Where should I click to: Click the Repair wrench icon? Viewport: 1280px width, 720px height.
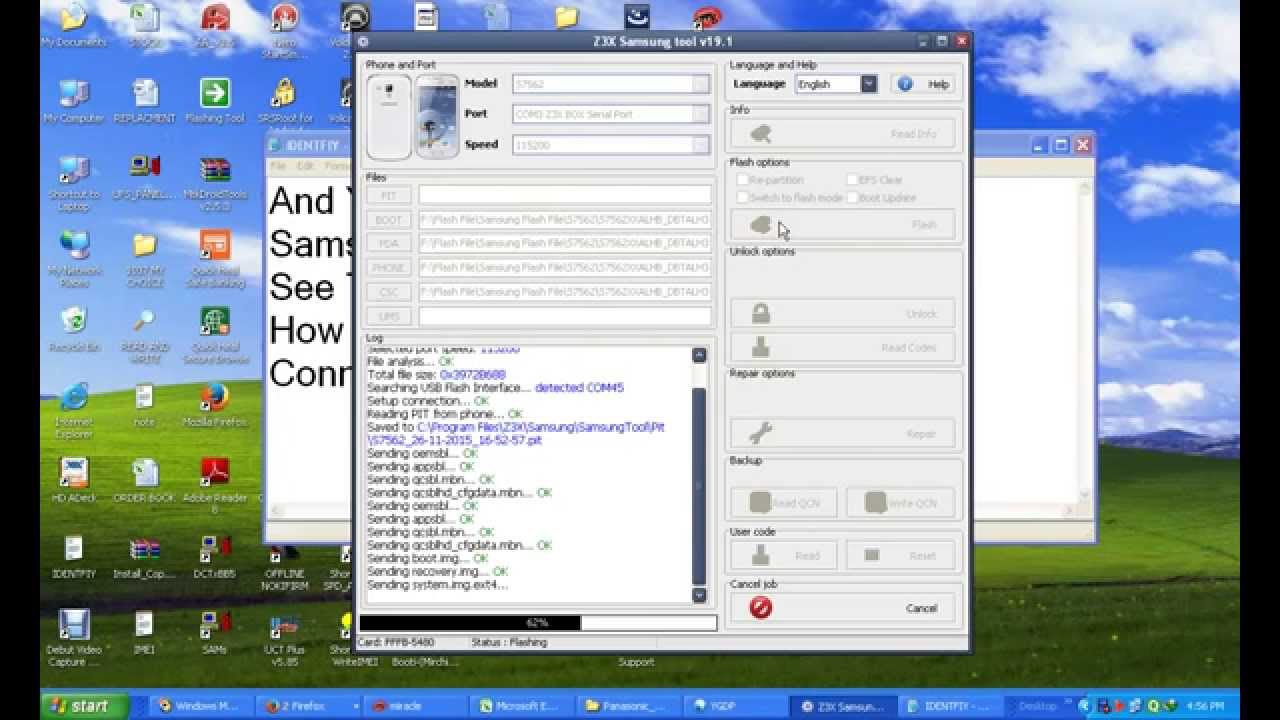coord(761,433)
